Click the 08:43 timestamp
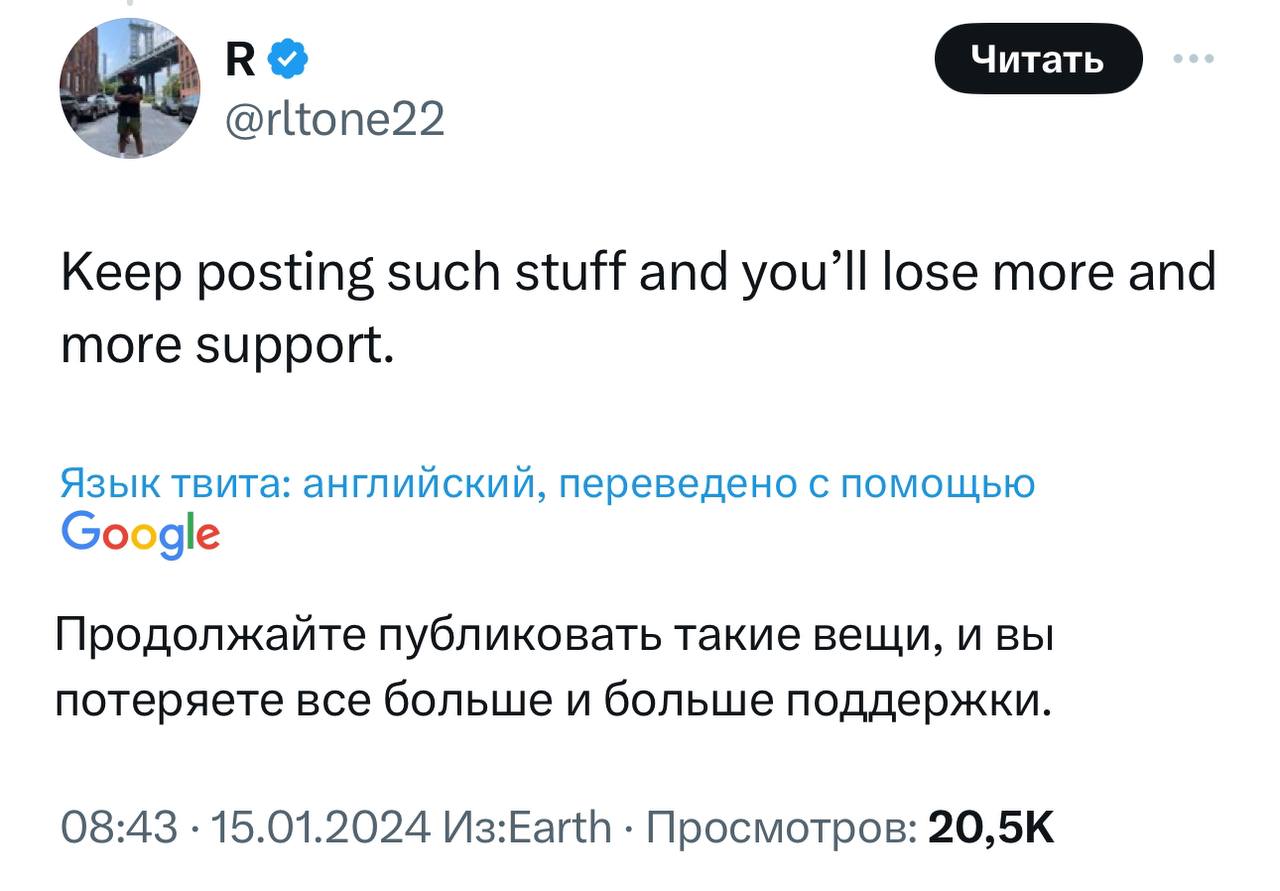 pyautogui.click(x=119, y=827)
